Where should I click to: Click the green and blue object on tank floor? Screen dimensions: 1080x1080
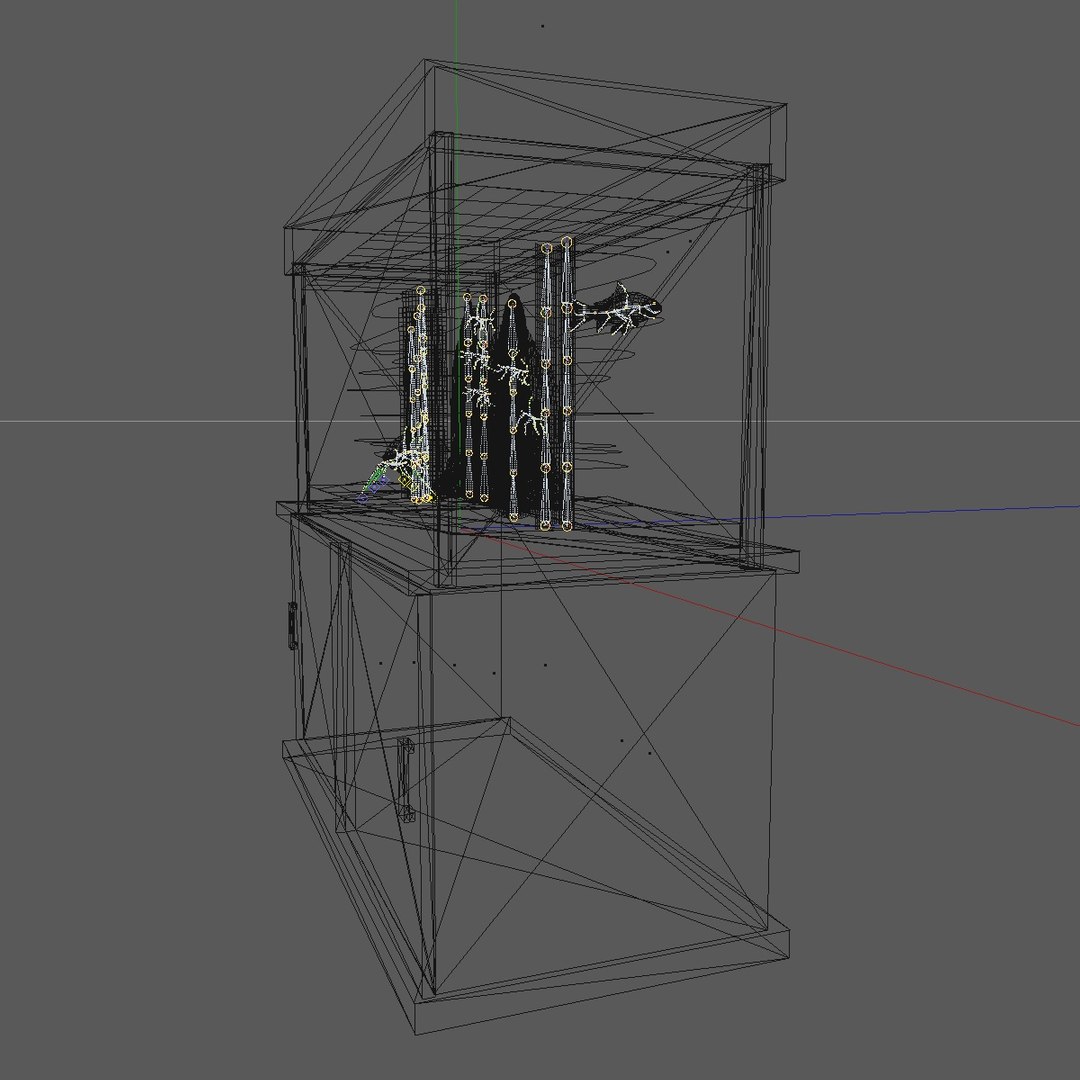[373, 484]
